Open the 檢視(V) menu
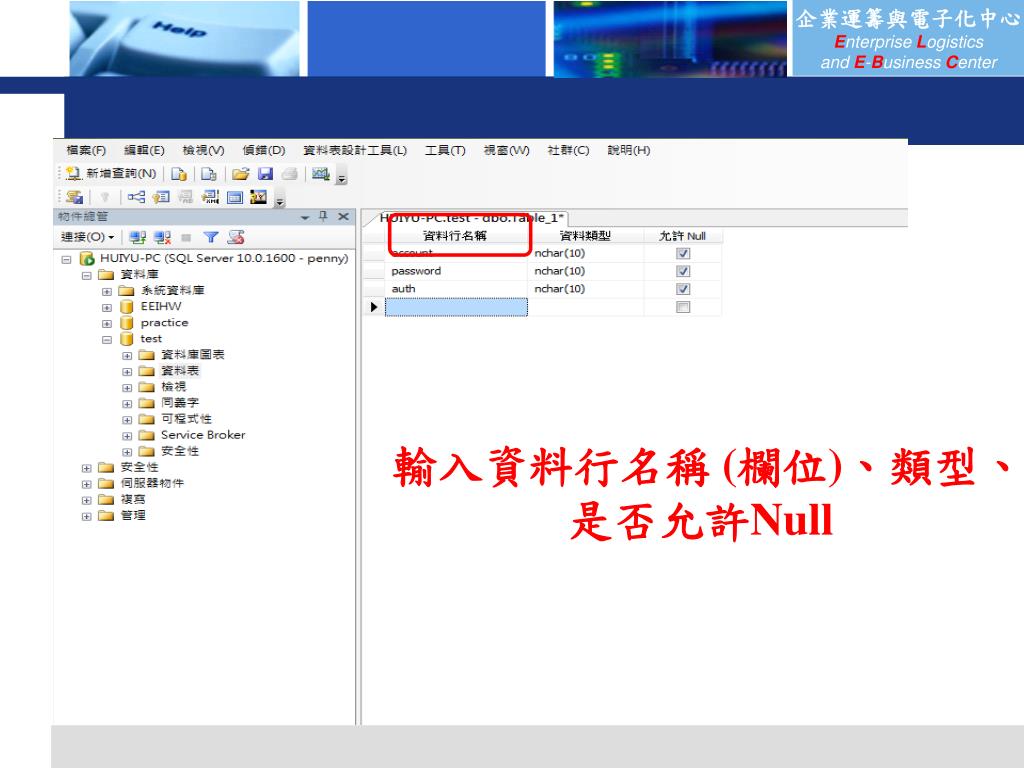The height and width of the screenshot is (768, 1024). (203, 150)
